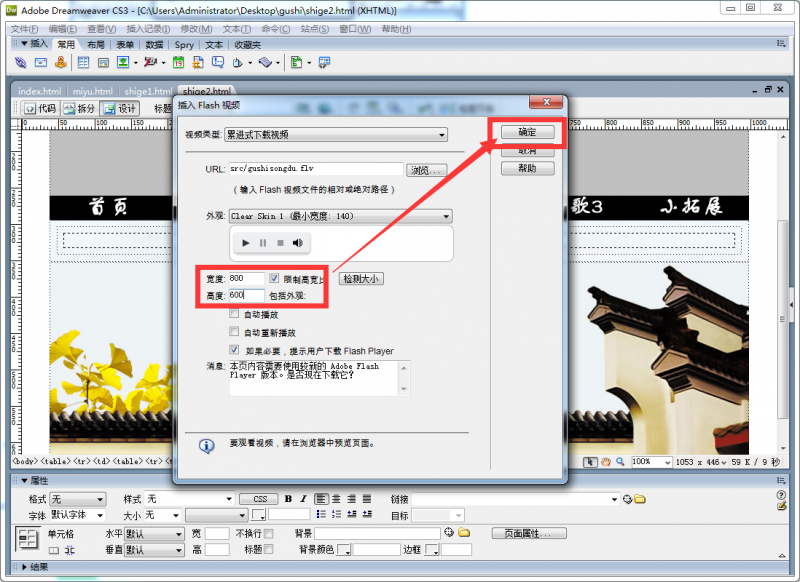Select the Zoom magnifier tool in the status bar
The image size is (800, 582).
(x=620, y=462)
